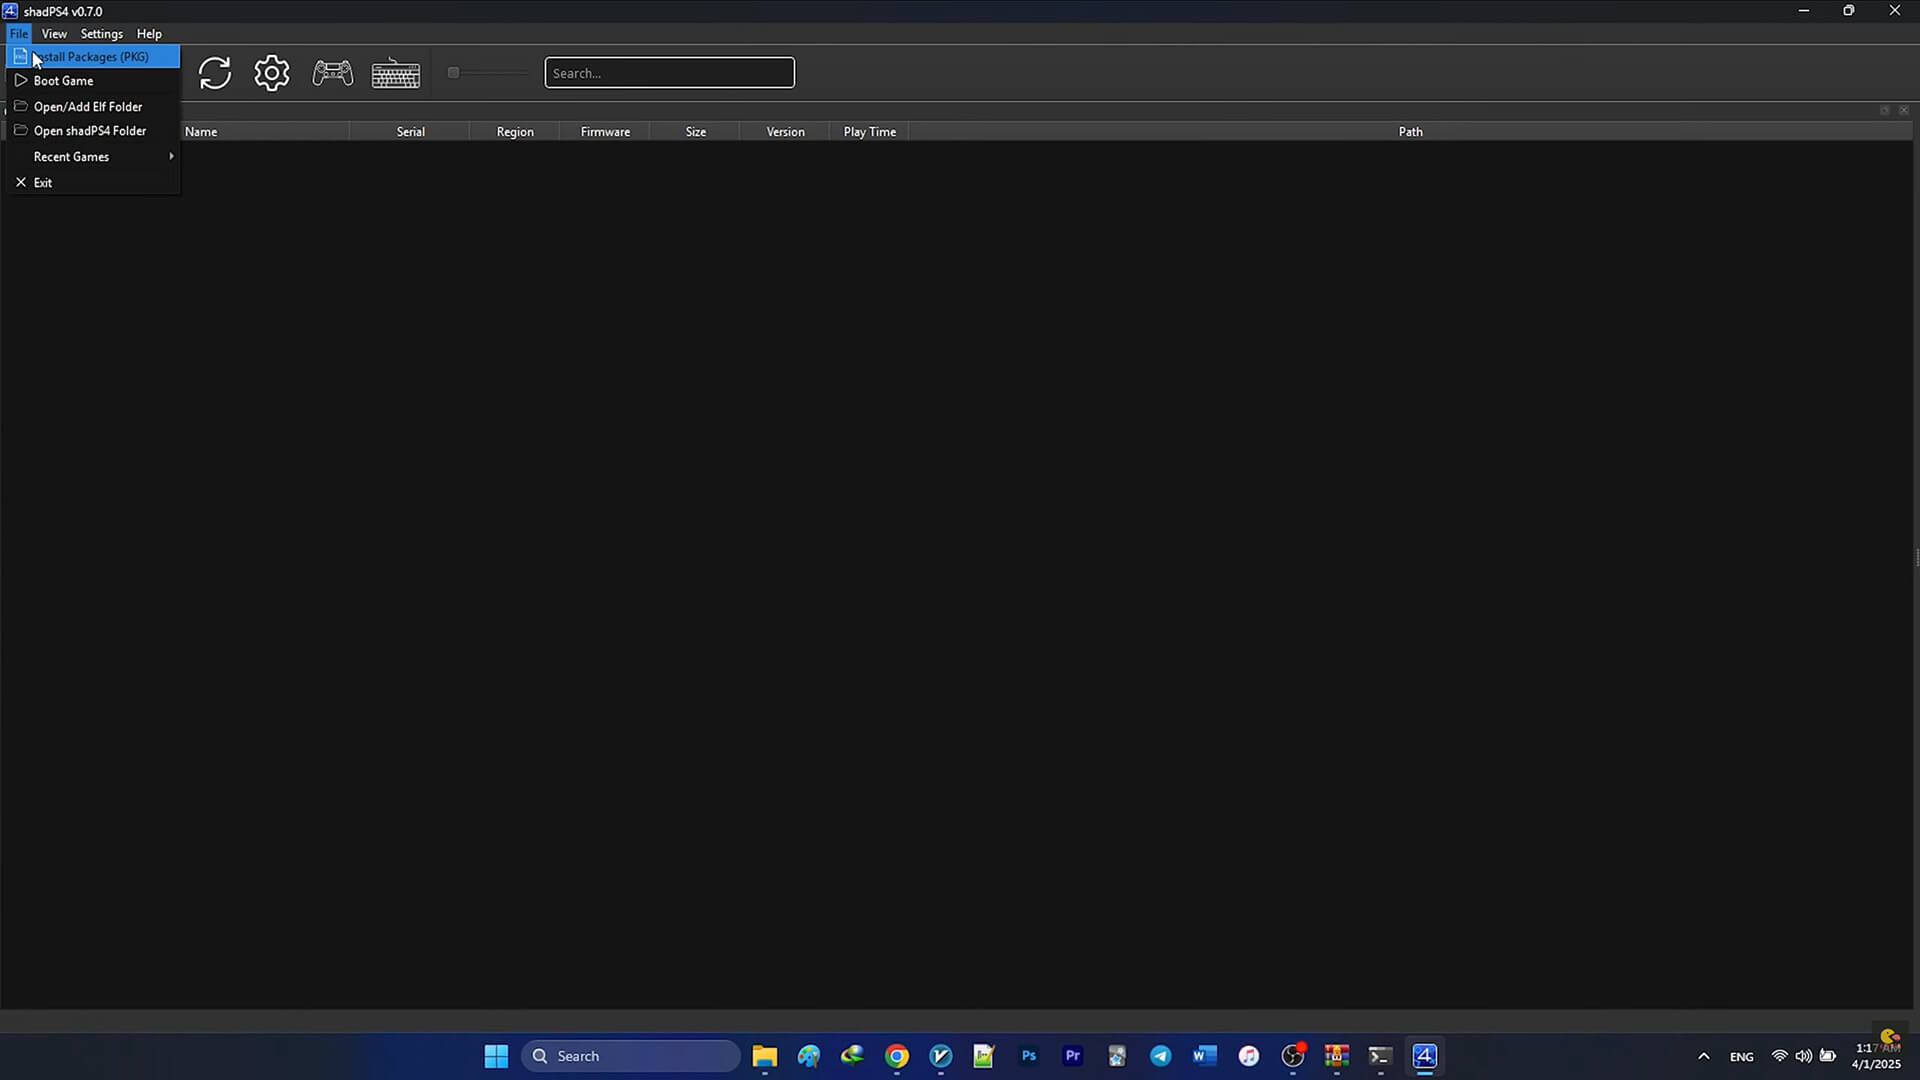Click Open shadPS4 Folder entry
The height and width of the screenshot is (1080, 1920).
click(x=90, y=131)
